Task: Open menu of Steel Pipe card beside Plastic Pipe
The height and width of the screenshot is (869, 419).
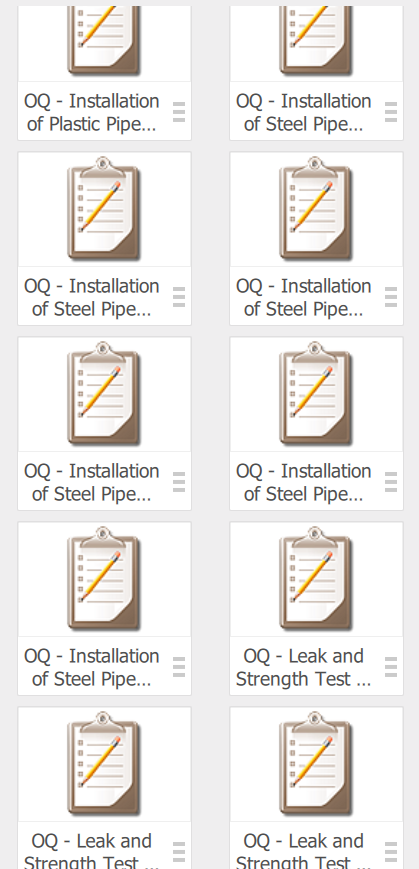Action: pyautogui.click(x=391, y=112)
